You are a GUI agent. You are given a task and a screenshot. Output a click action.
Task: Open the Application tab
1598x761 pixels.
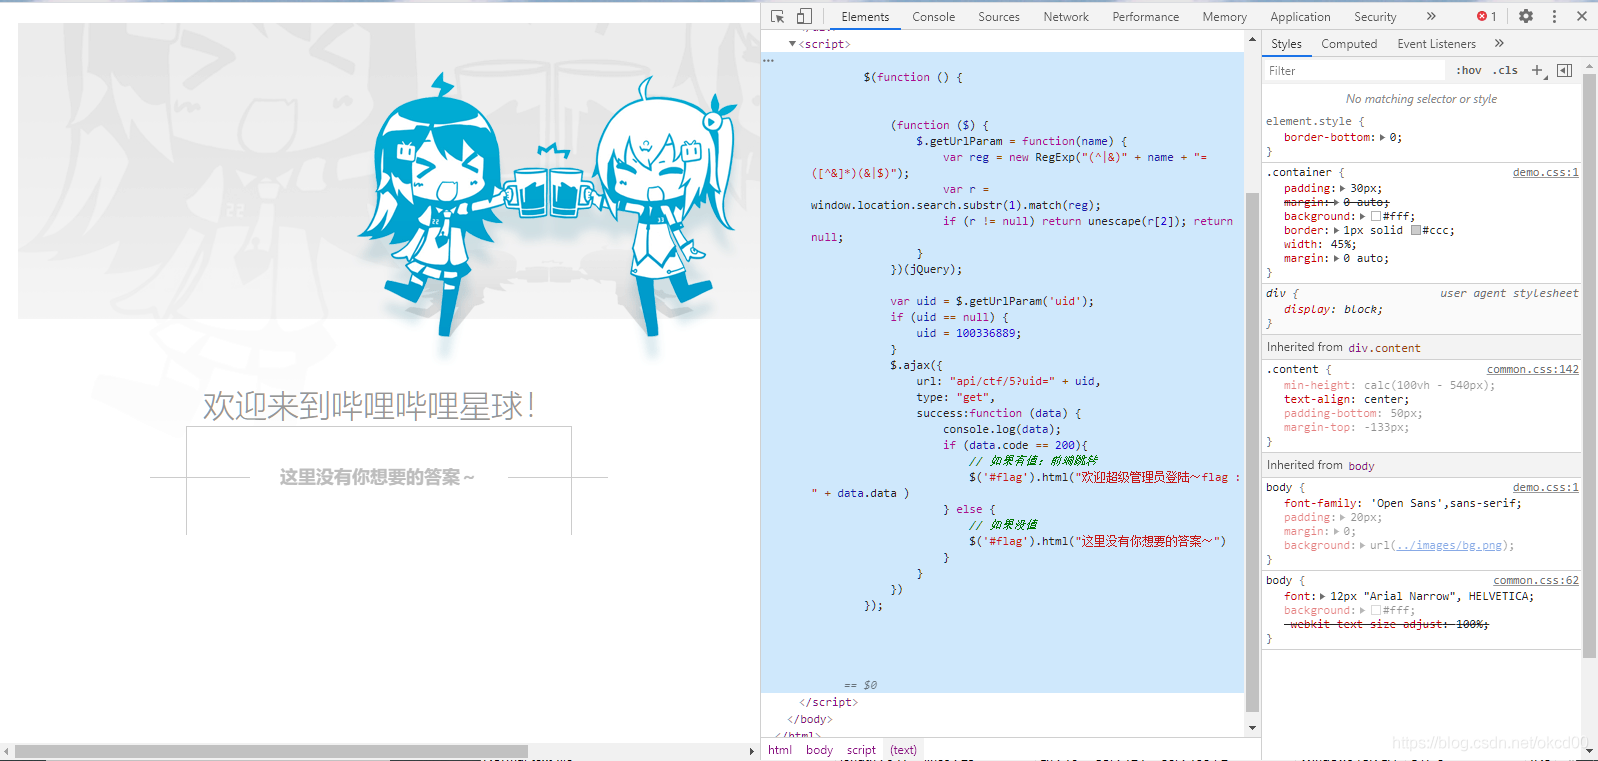pyautogui.click(x=1300, y=16)
